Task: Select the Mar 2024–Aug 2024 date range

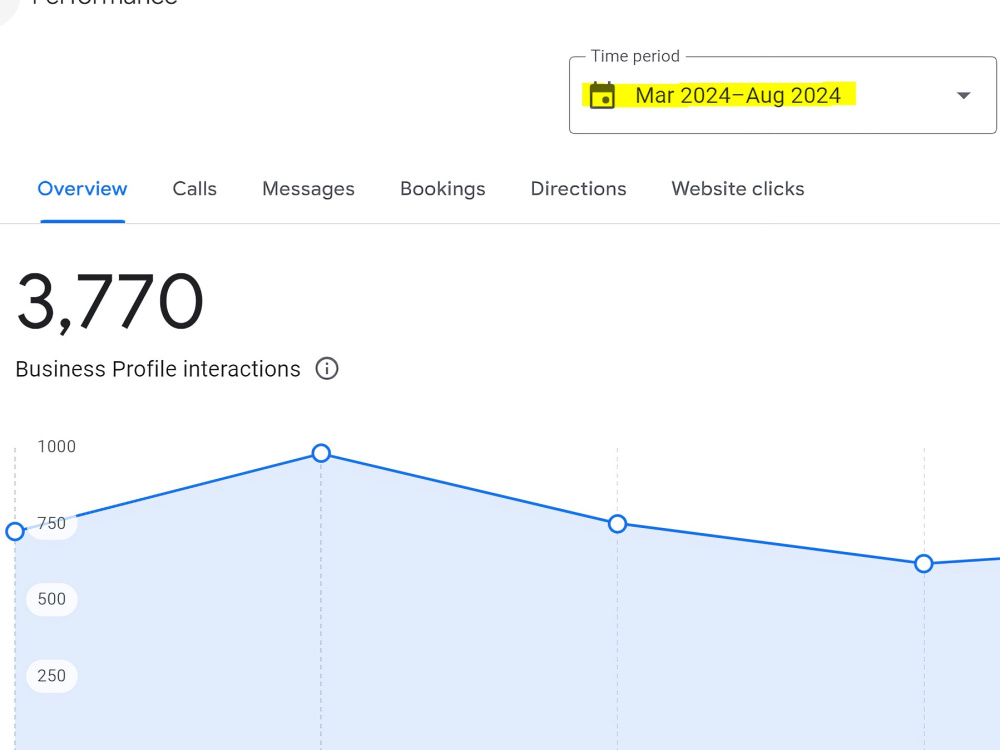Action: [x=738, y=96]
